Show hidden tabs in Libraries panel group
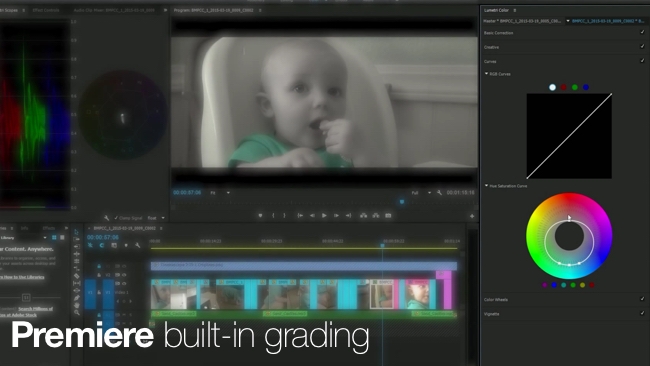This screenshot has width=650, height=366. [66, 228]
